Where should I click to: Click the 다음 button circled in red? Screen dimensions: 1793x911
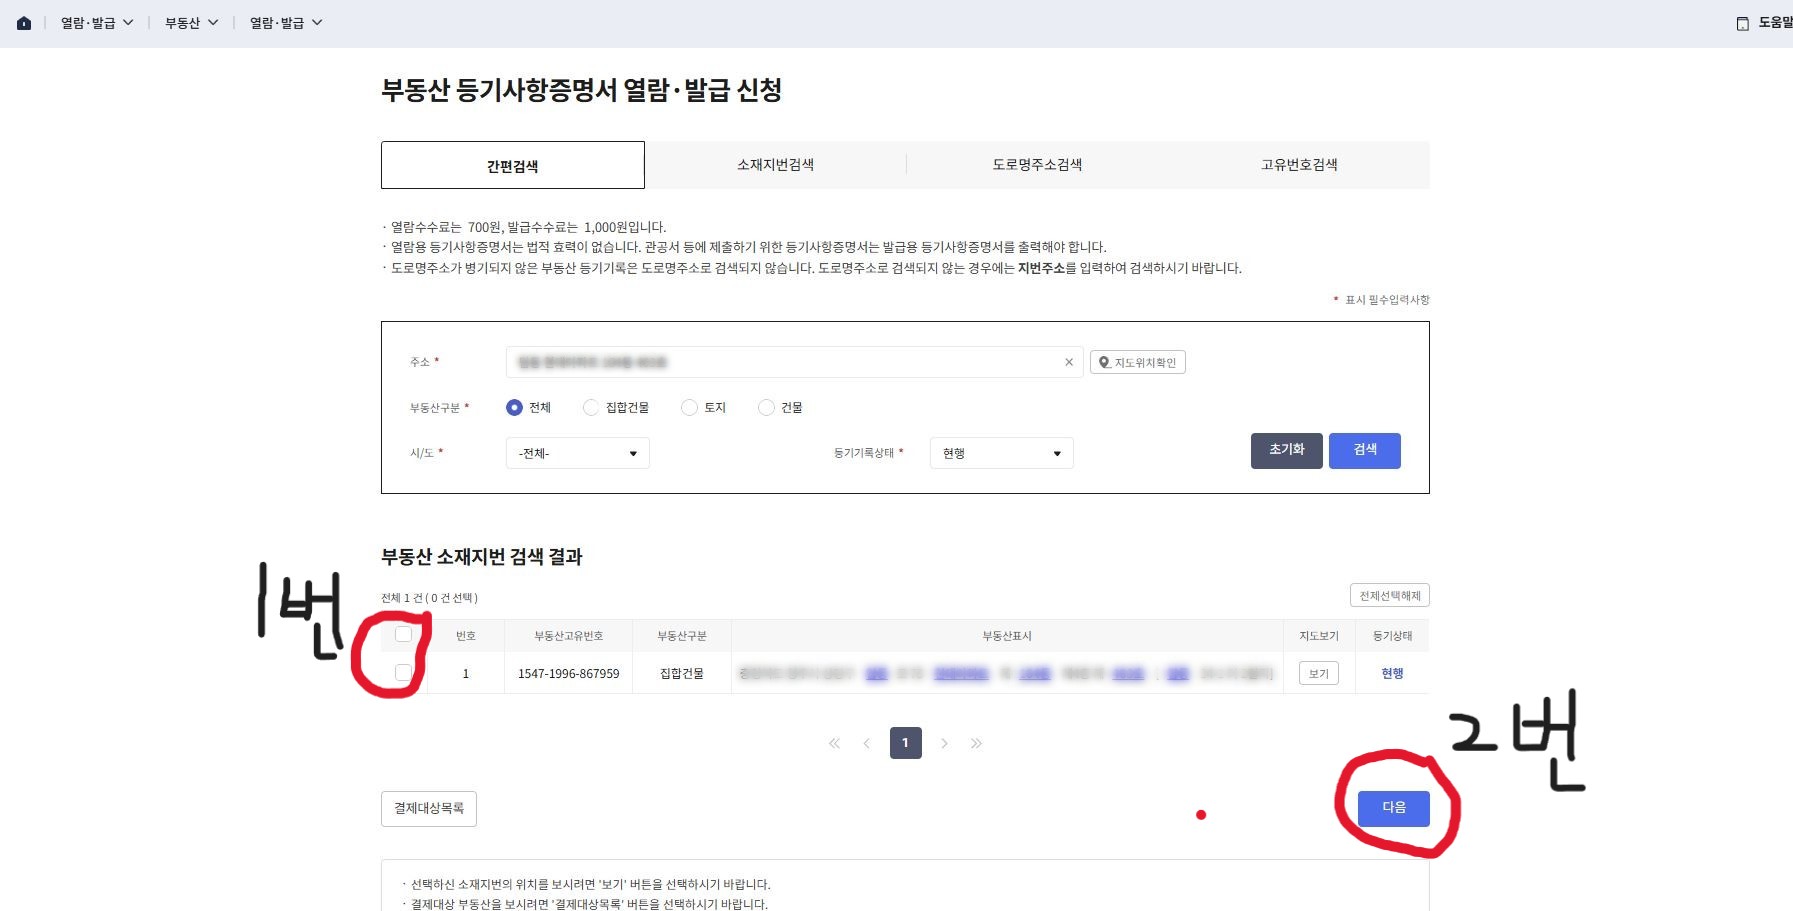pyautogui.click(x=1393, y=809)
